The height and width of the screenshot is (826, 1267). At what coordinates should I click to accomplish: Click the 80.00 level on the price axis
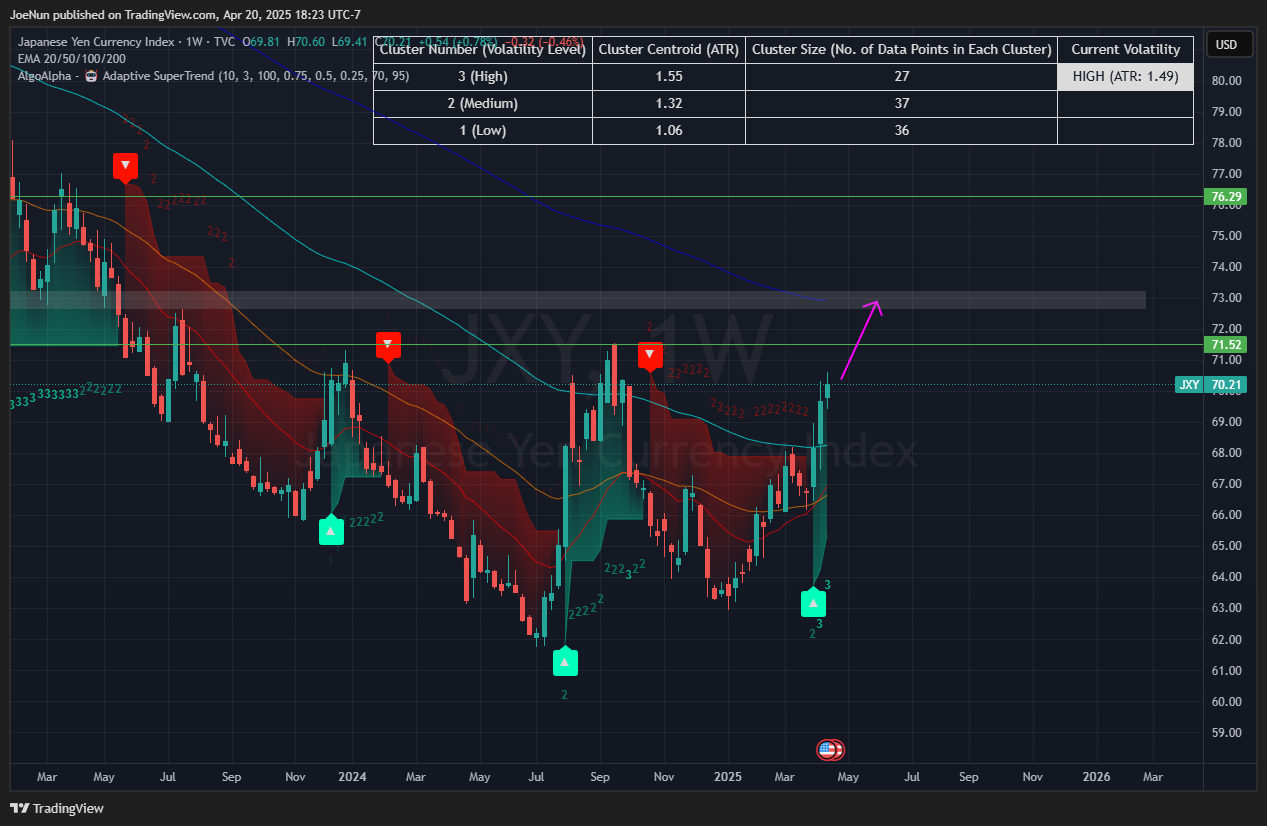pyautogui.click(x=1226, y=80)
